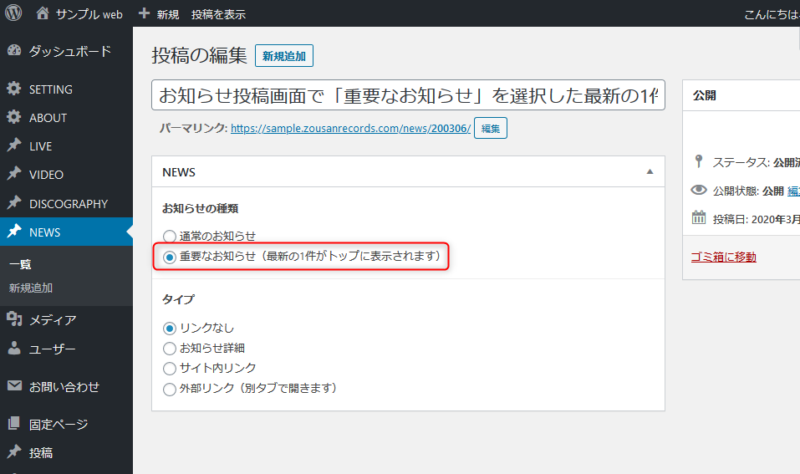Click the ユーザー person icon
This screenshot has height=474, width=800.
click(x=14, y=349)
